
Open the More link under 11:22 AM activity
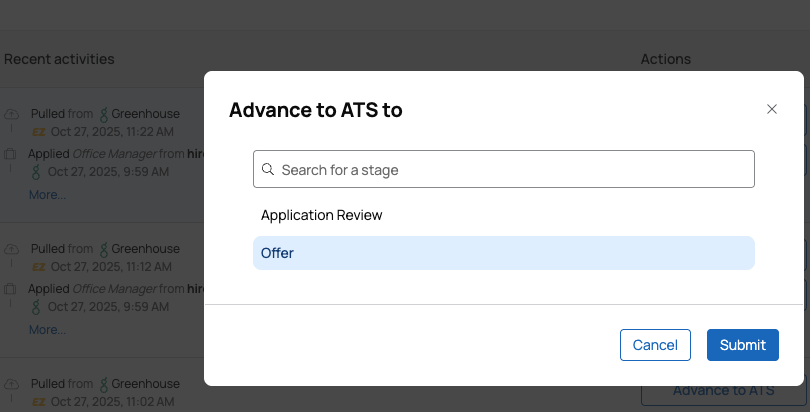point(48,195)
